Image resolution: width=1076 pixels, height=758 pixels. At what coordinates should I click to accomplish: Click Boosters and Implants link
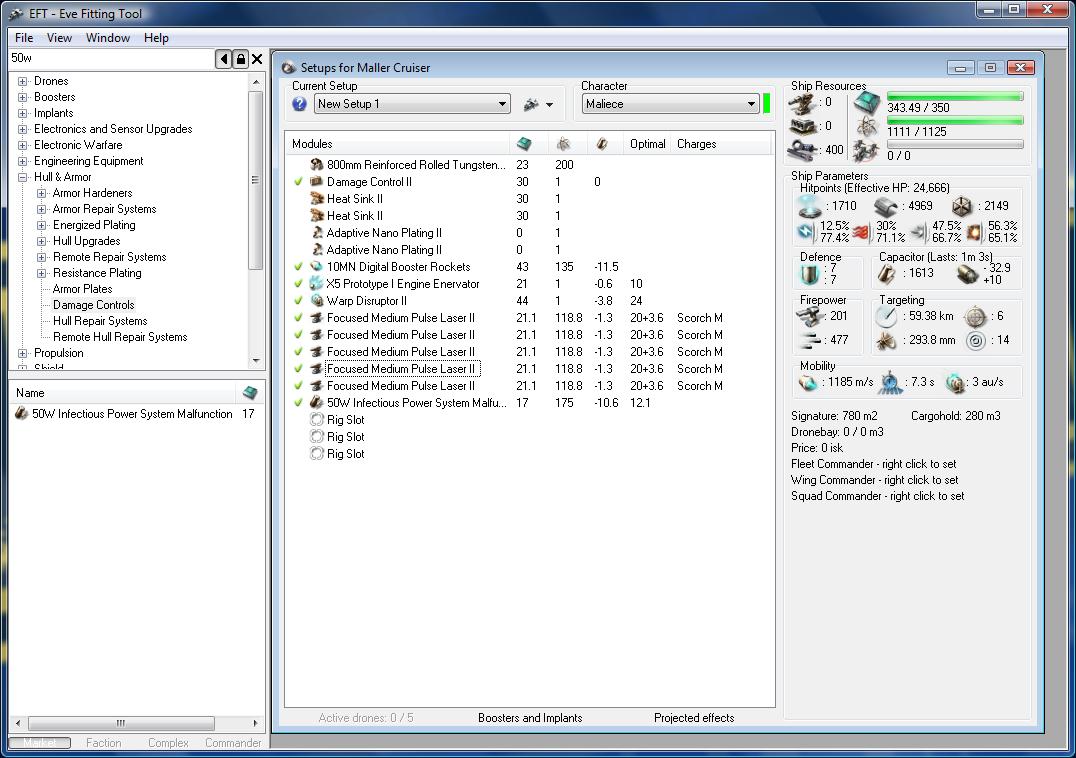tap(530, 718)
